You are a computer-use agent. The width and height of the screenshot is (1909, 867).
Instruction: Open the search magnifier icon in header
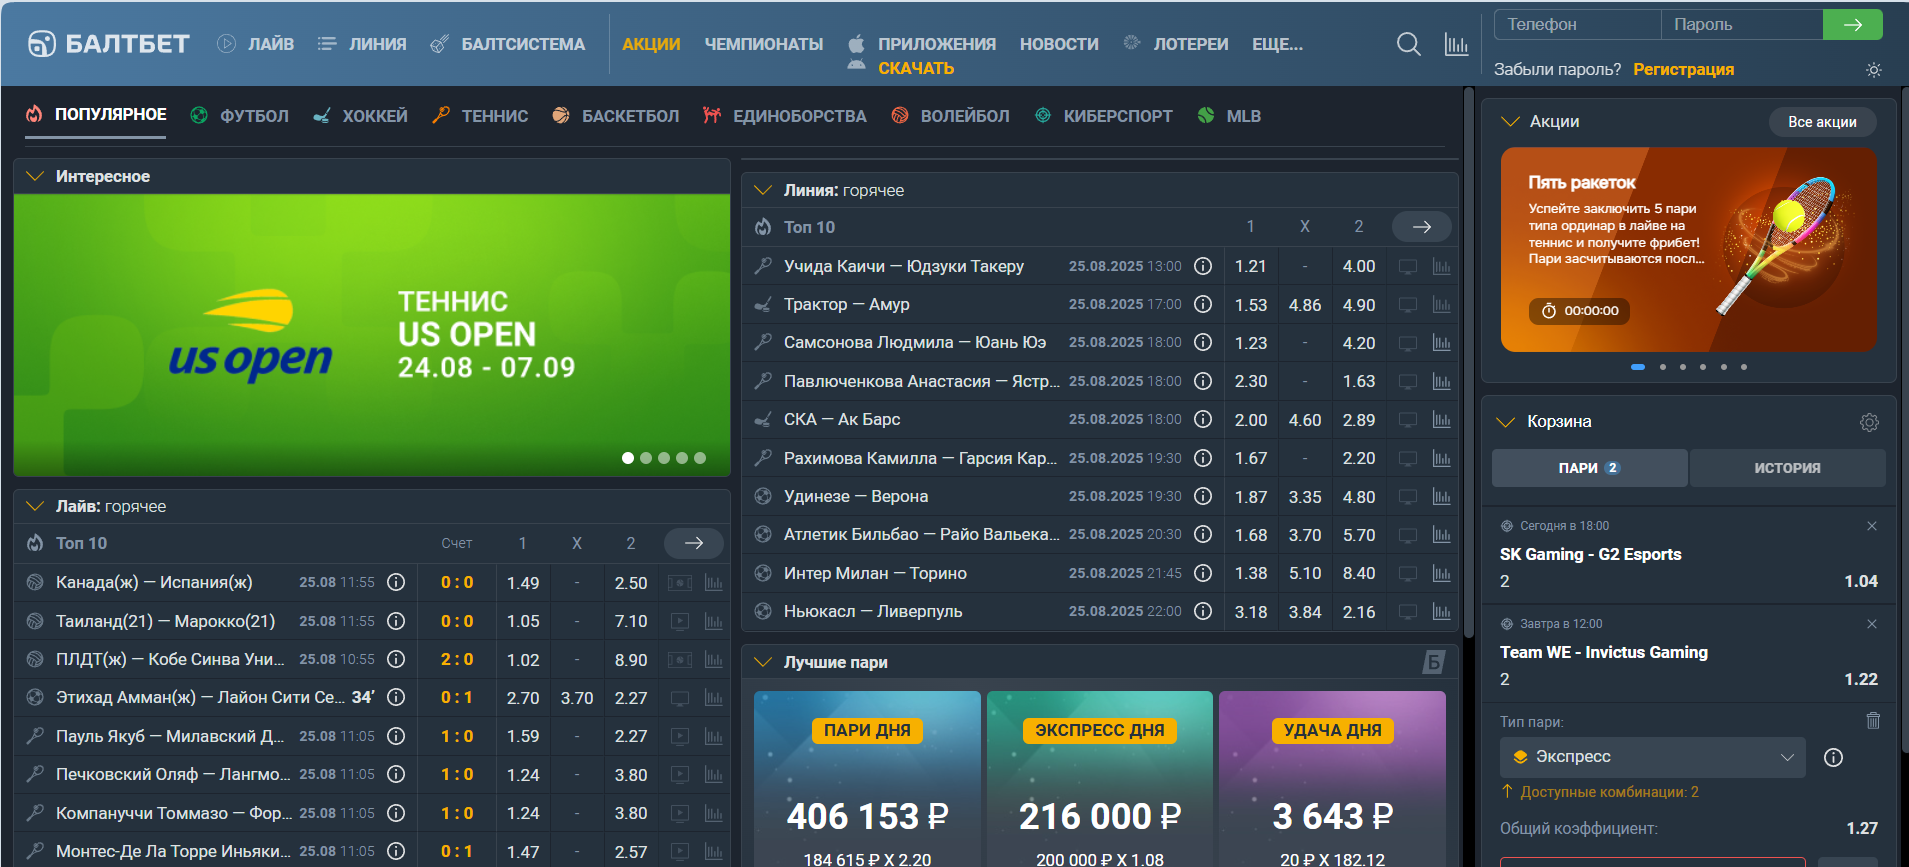(x=1408, y=44)
